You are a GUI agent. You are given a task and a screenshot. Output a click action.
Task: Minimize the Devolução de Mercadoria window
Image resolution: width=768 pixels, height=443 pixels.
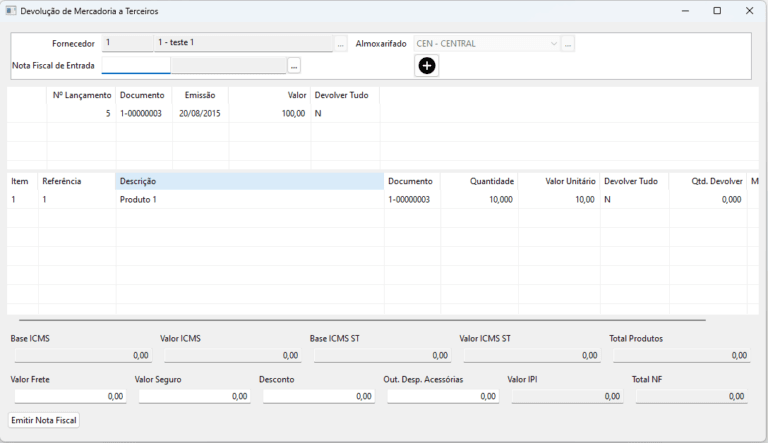point(685,11)
